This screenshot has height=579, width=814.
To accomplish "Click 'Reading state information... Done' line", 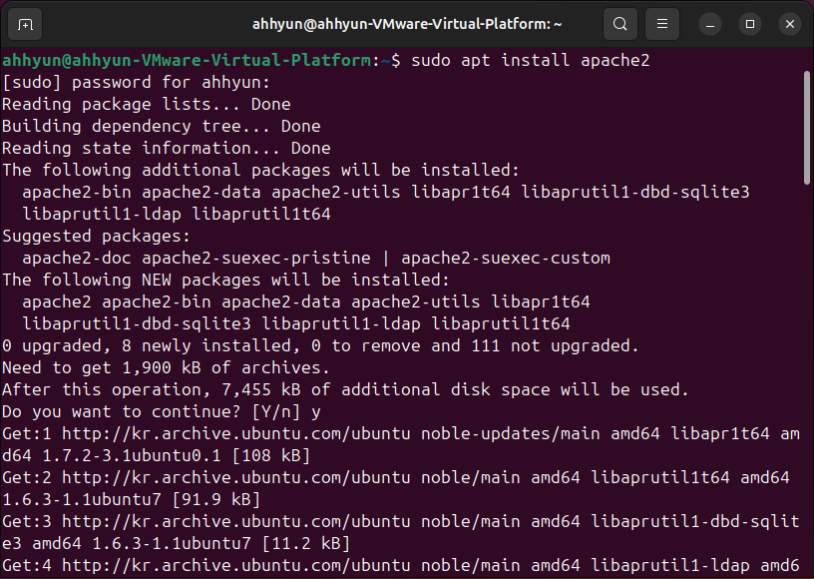I will (166, 149).
